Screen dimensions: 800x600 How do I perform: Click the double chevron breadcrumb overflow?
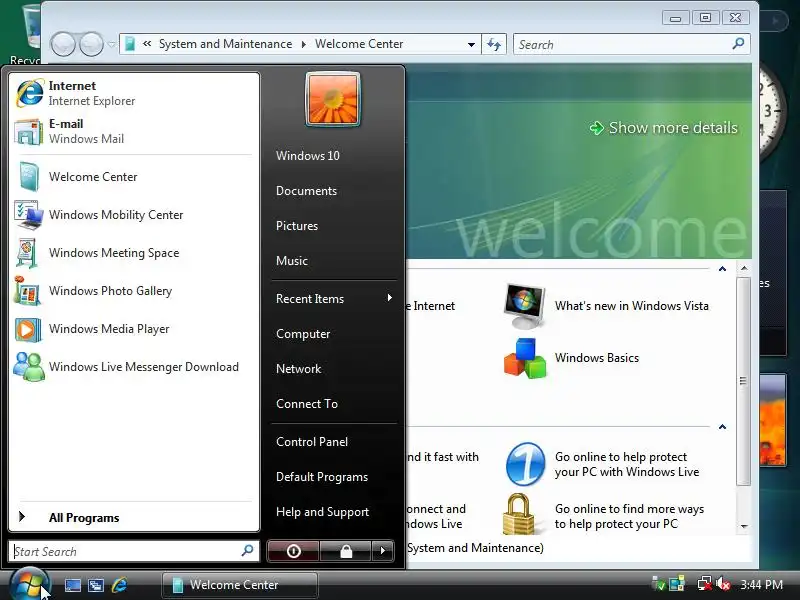[147, 44]
